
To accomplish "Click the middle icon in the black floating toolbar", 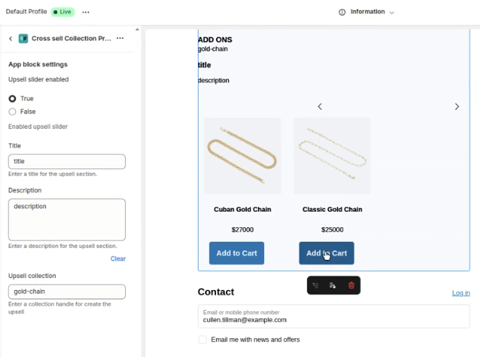I will pos(332,285).
